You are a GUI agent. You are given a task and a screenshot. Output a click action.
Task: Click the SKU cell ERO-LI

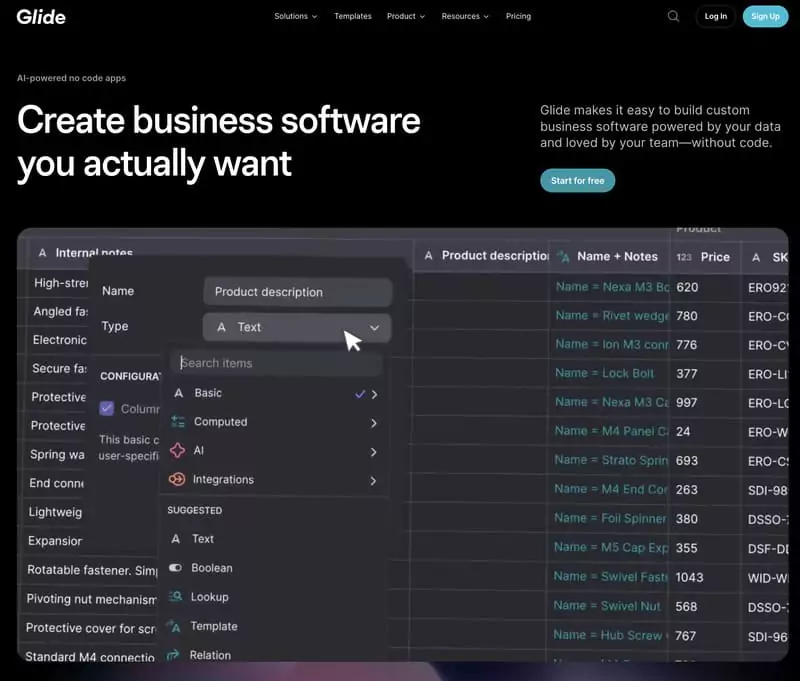coord(767,374)
